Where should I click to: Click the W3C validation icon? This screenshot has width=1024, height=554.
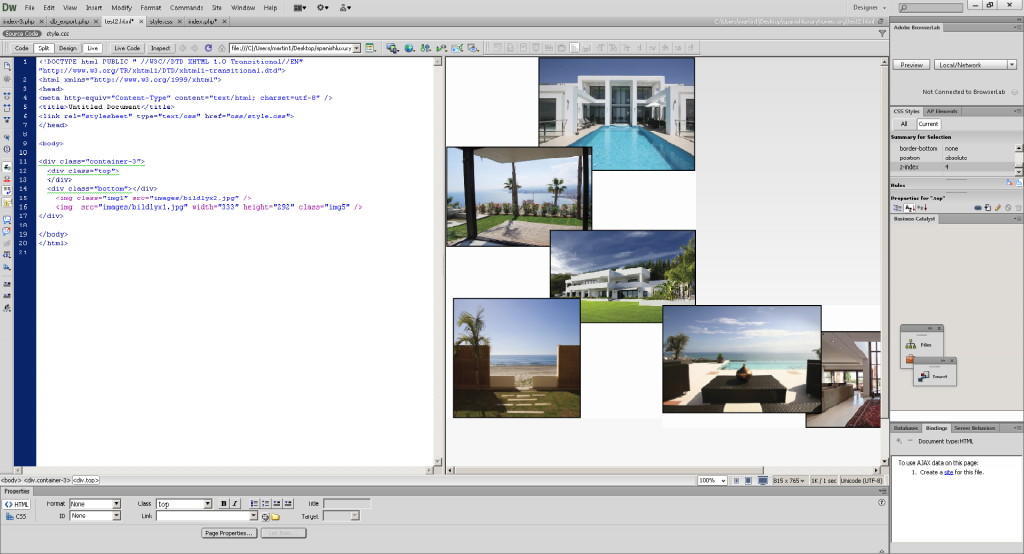tap(442, 48)
